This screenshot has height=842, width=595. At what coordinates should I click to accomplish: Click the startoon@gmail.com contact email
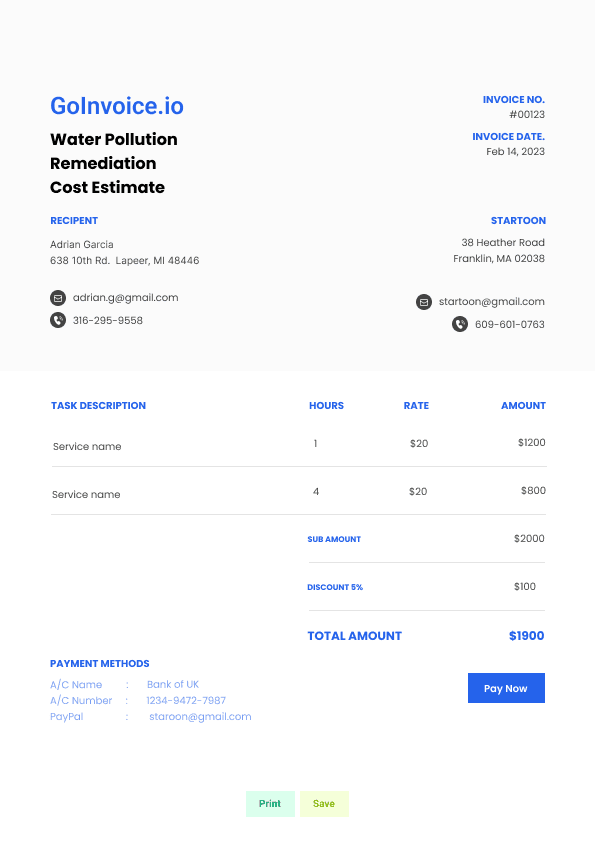(x=491, y=302)
